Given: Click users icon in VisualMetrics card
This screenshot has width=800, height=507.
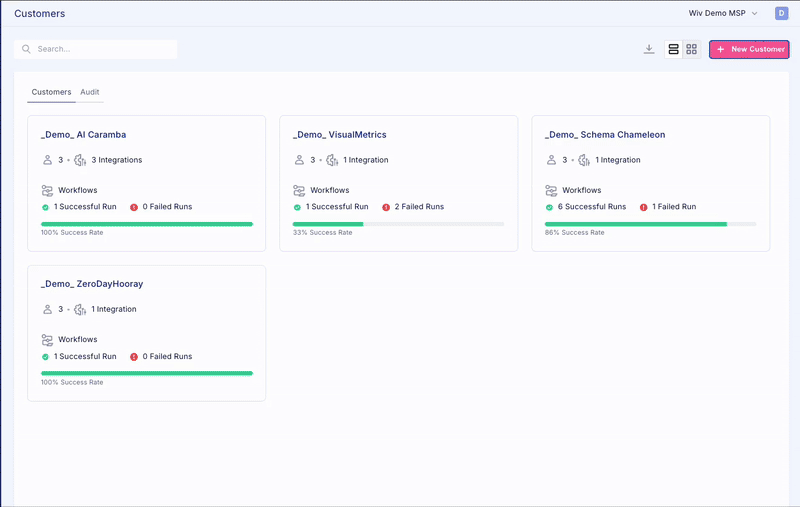Looking at the screenshot, I should tap(299, 160).
